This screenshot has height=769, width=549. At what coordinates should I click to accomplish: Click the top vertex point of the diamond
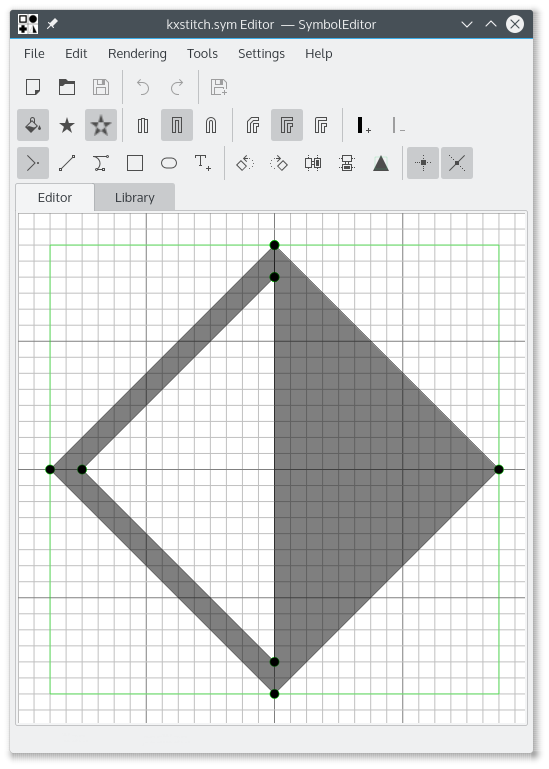[274, 245]
